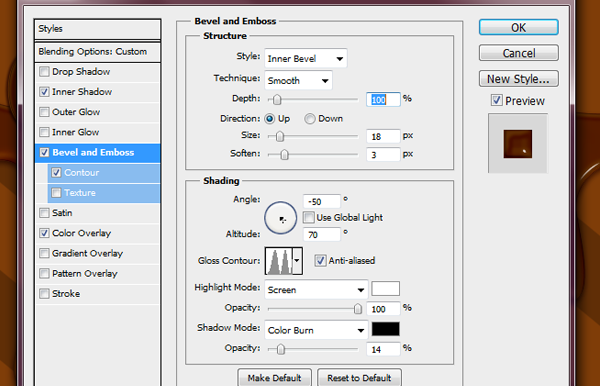This screenshot has height=386, width=600.
Task: Click the New Style... button
Action: point(518,79)
